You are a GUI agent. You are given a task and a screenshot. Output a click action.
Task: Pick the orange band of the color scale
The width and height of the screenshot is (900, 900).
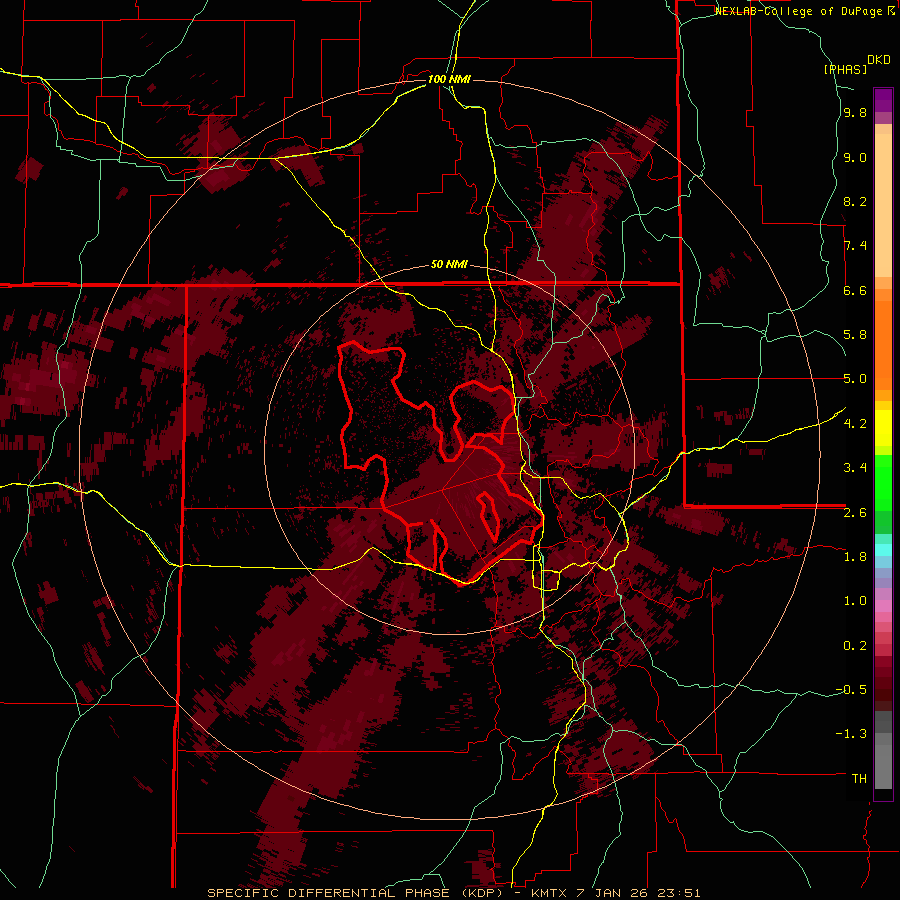point(883,344)
